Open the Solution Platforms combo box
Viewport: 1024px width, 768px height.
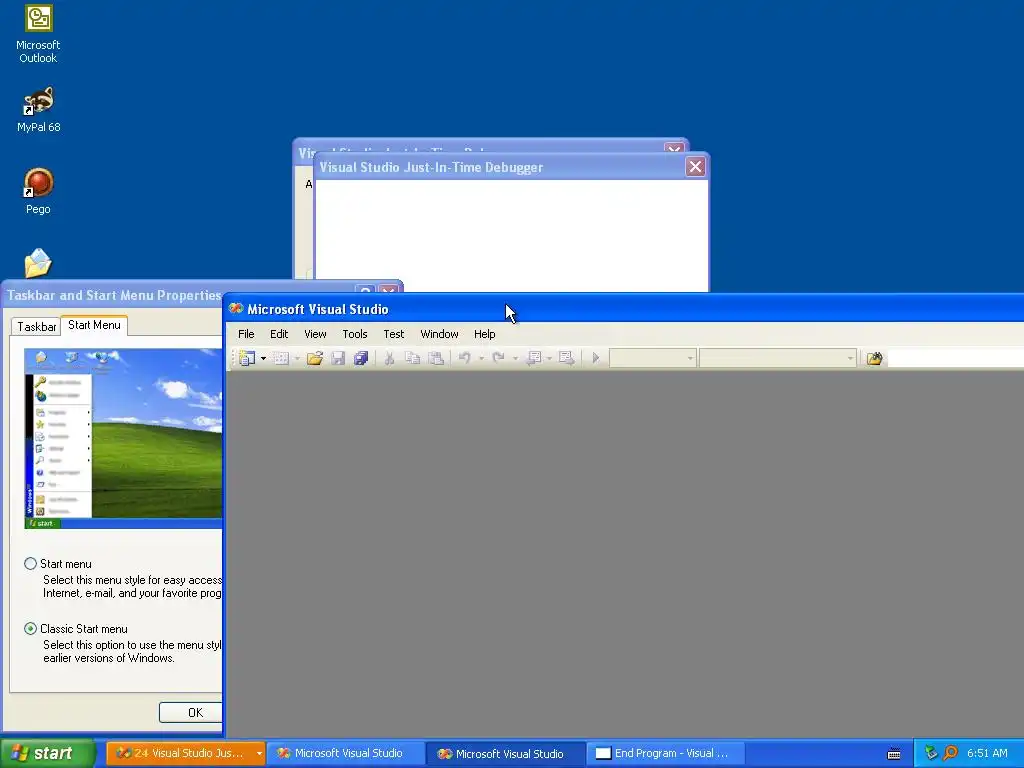click(777, 358)
